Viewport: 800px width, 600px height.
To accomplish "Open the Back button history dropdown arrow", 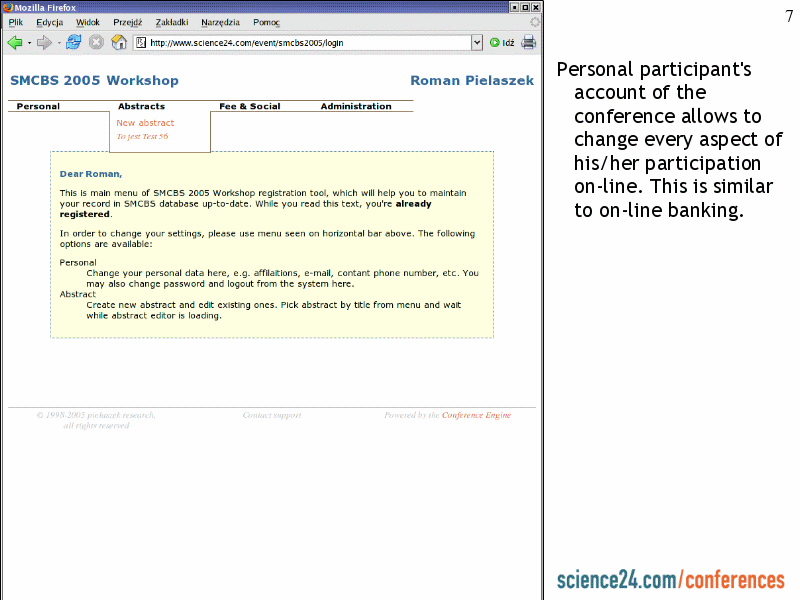I will (x=29, y=43).
